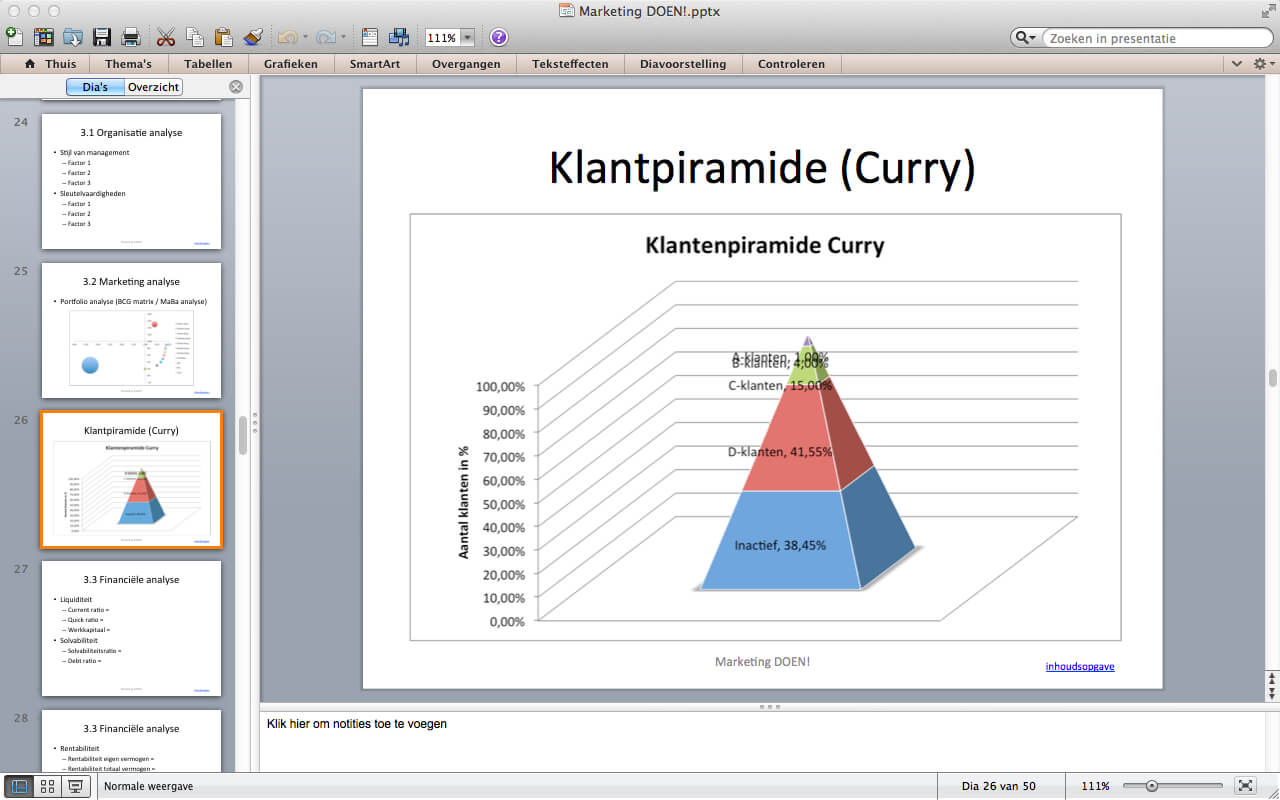The height and width of the screenshot is (800, 1280).
Task: Select slide 25 Marketing analyse thumbnail
Action: point(131,330)
